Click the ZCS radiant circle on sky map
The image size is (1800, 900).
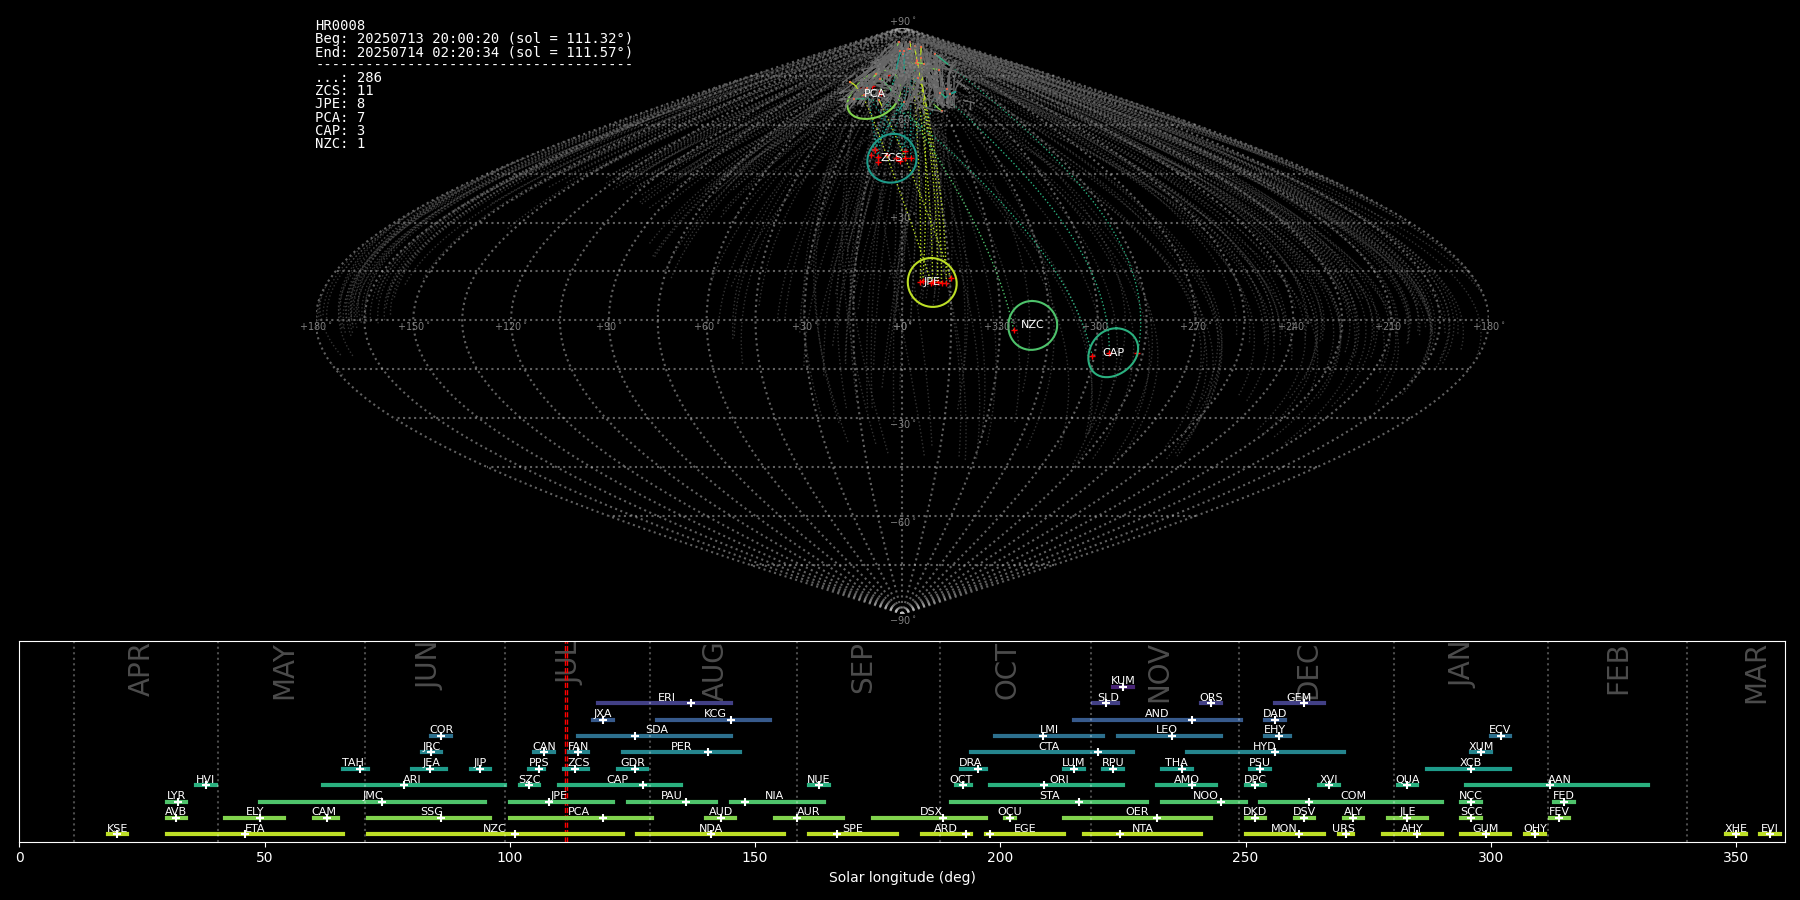coord(892,158)
